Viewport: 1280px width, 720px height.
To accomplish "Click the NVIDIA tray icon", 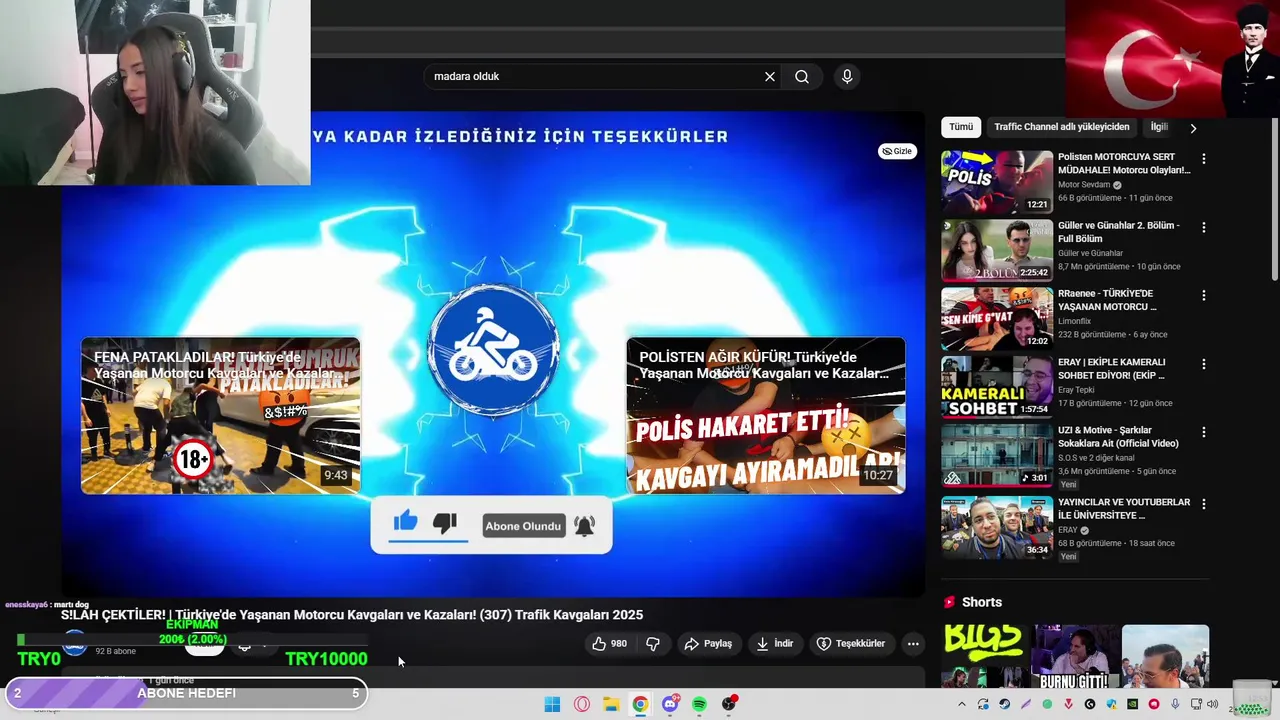I will (x=1132, y=704).
